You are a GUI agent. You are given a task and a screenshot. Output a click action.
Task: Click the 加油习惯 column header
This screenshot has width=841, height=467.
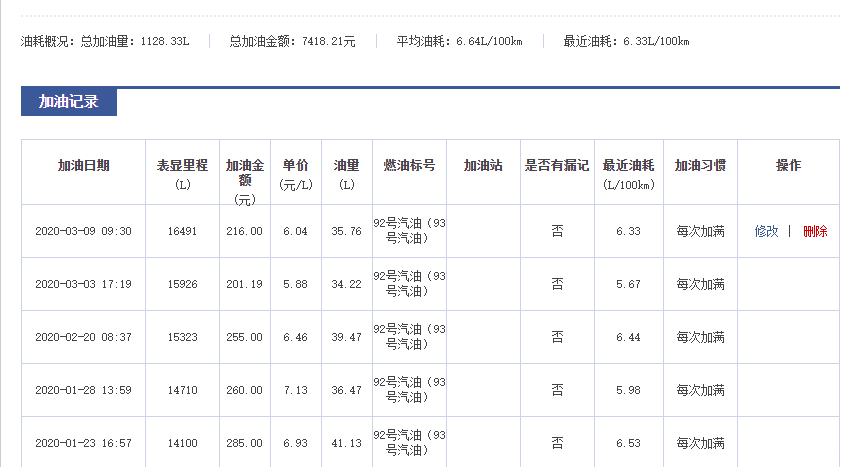pyautogui.click(x=700, y=166)
